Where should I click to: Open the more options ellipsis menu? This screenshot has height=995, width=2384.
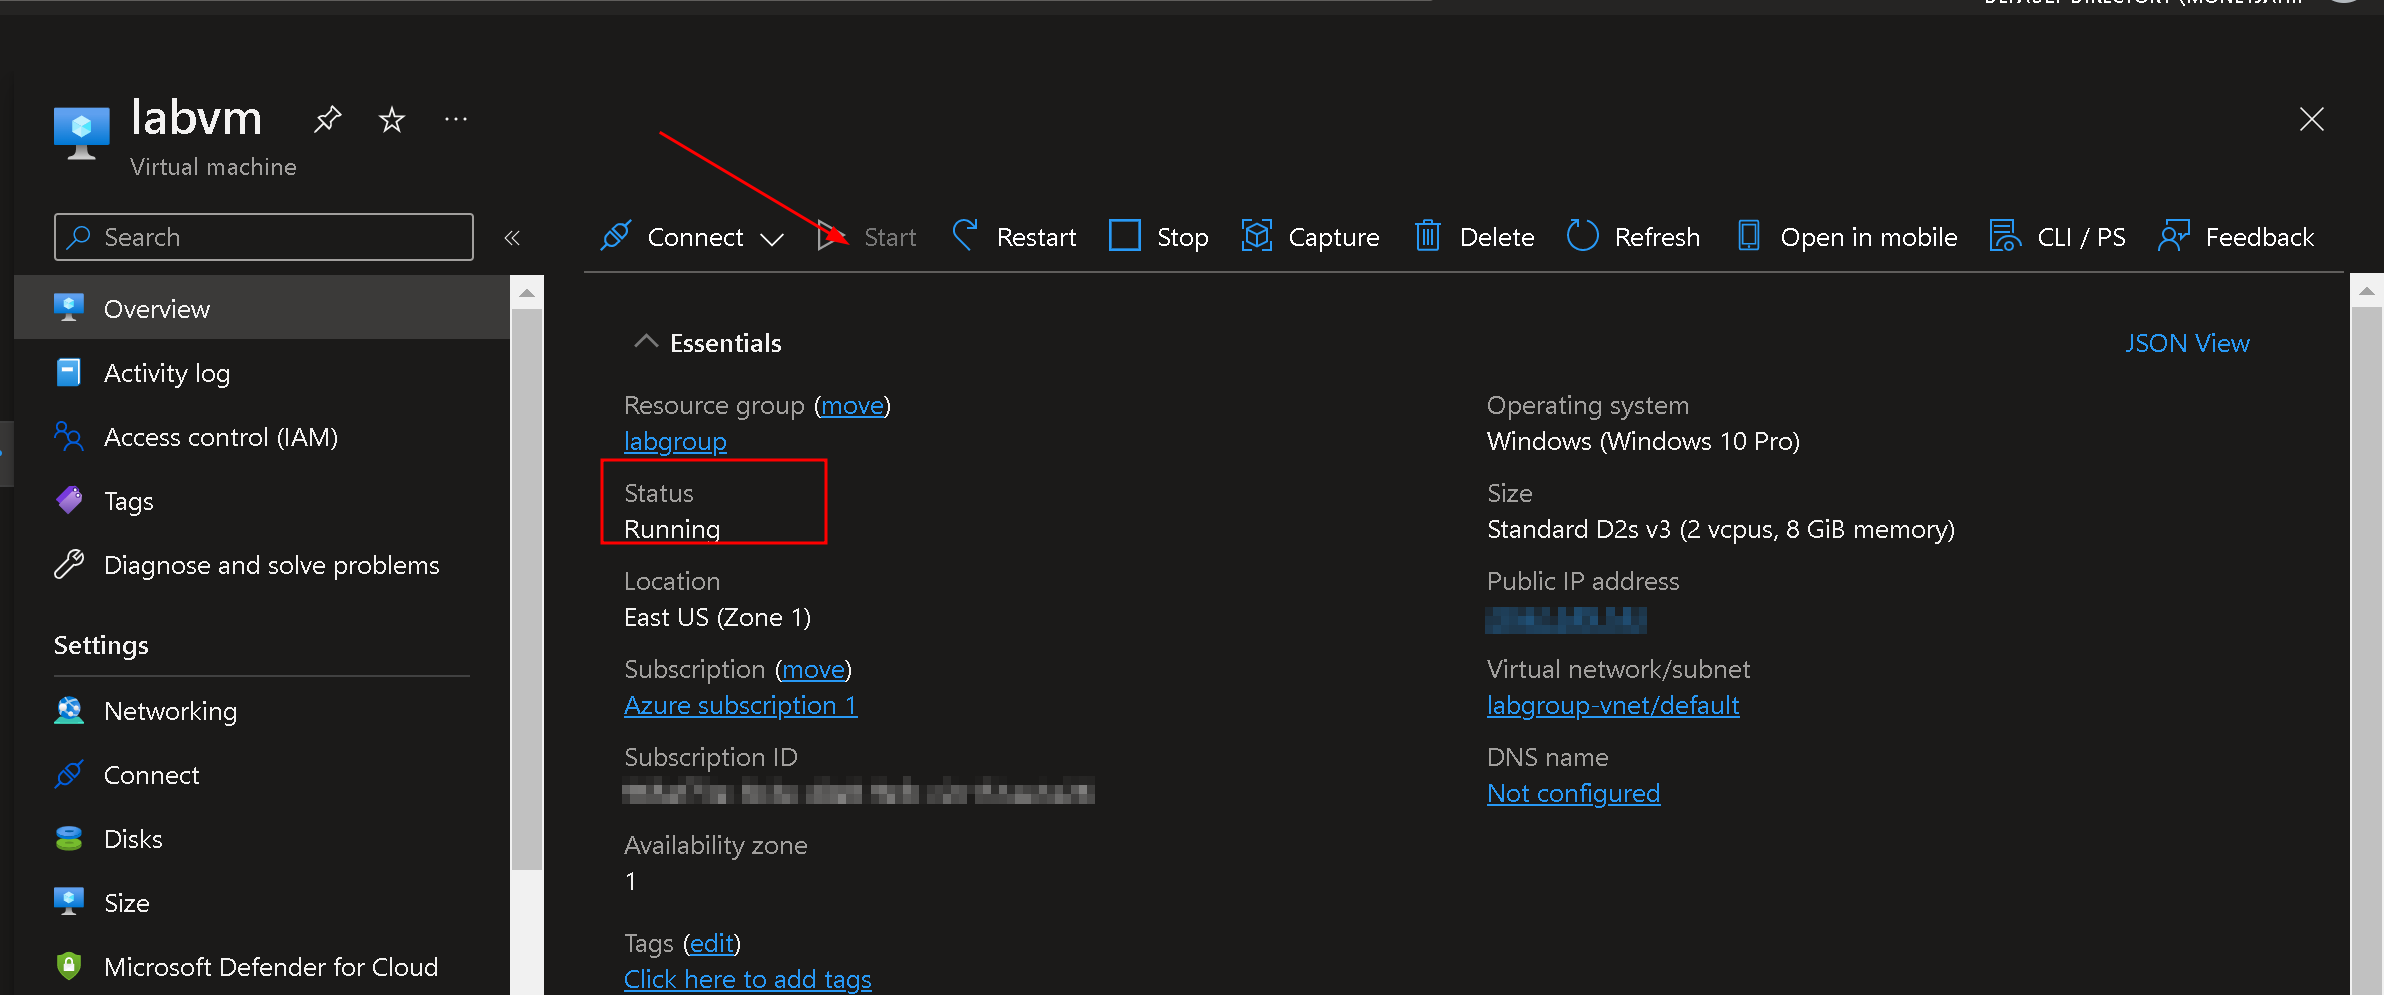(x=456, y=120)
